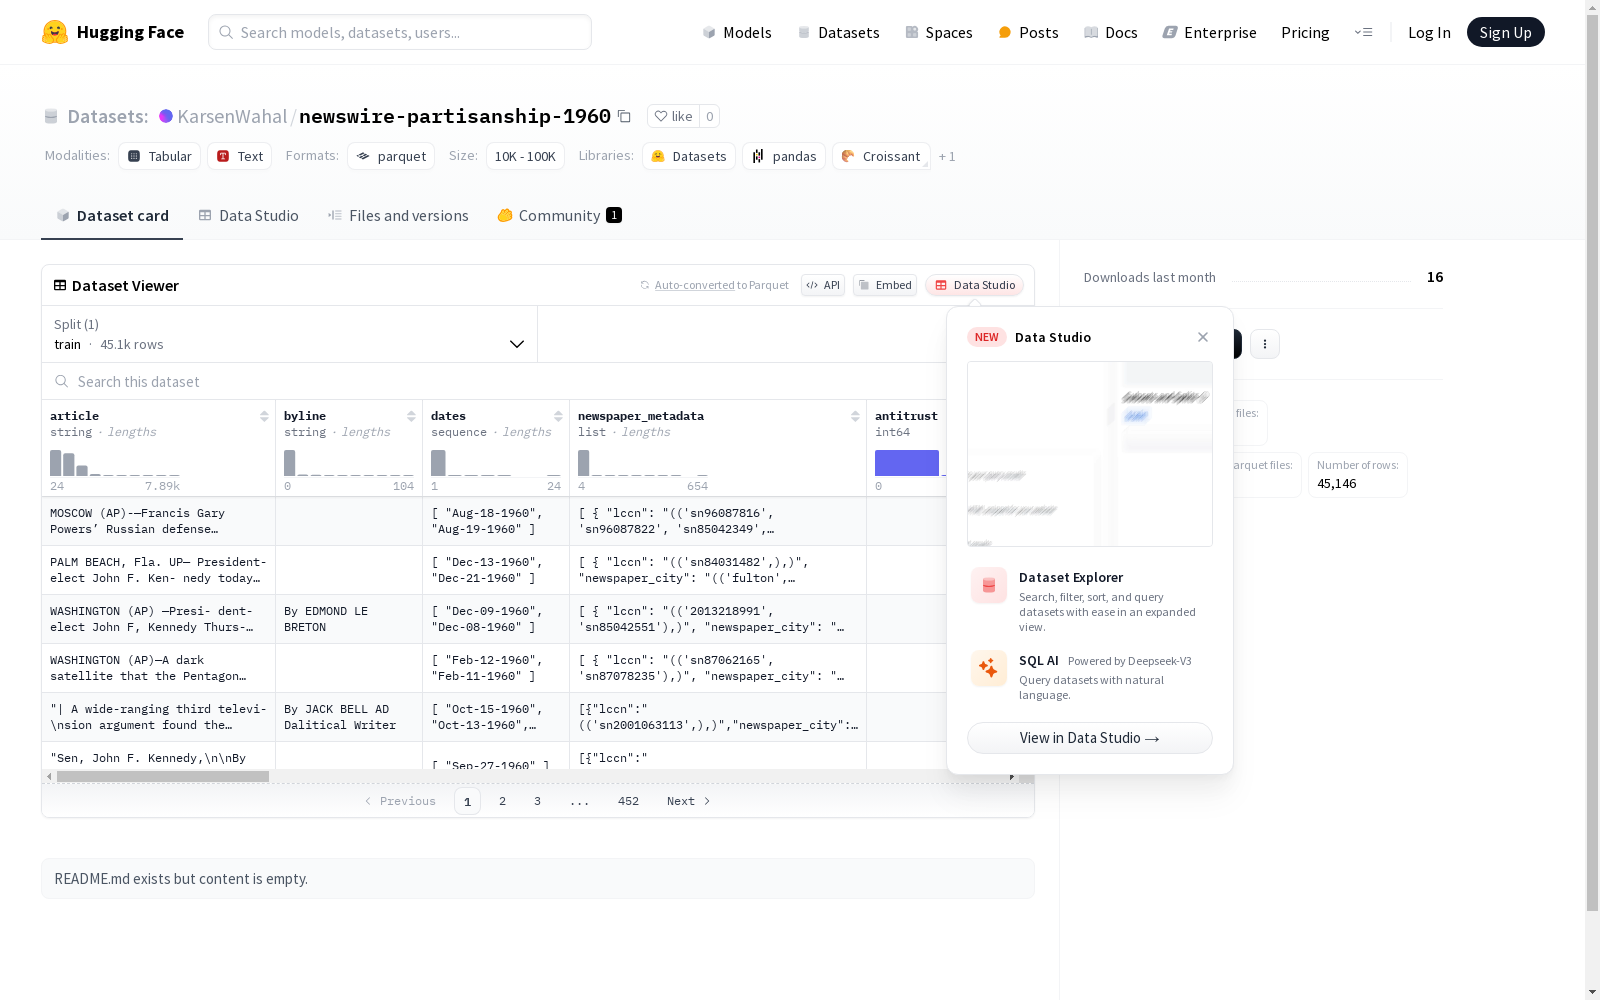The image size is (1600, 1000).
Task: Open the Models page
Action: 737,32
